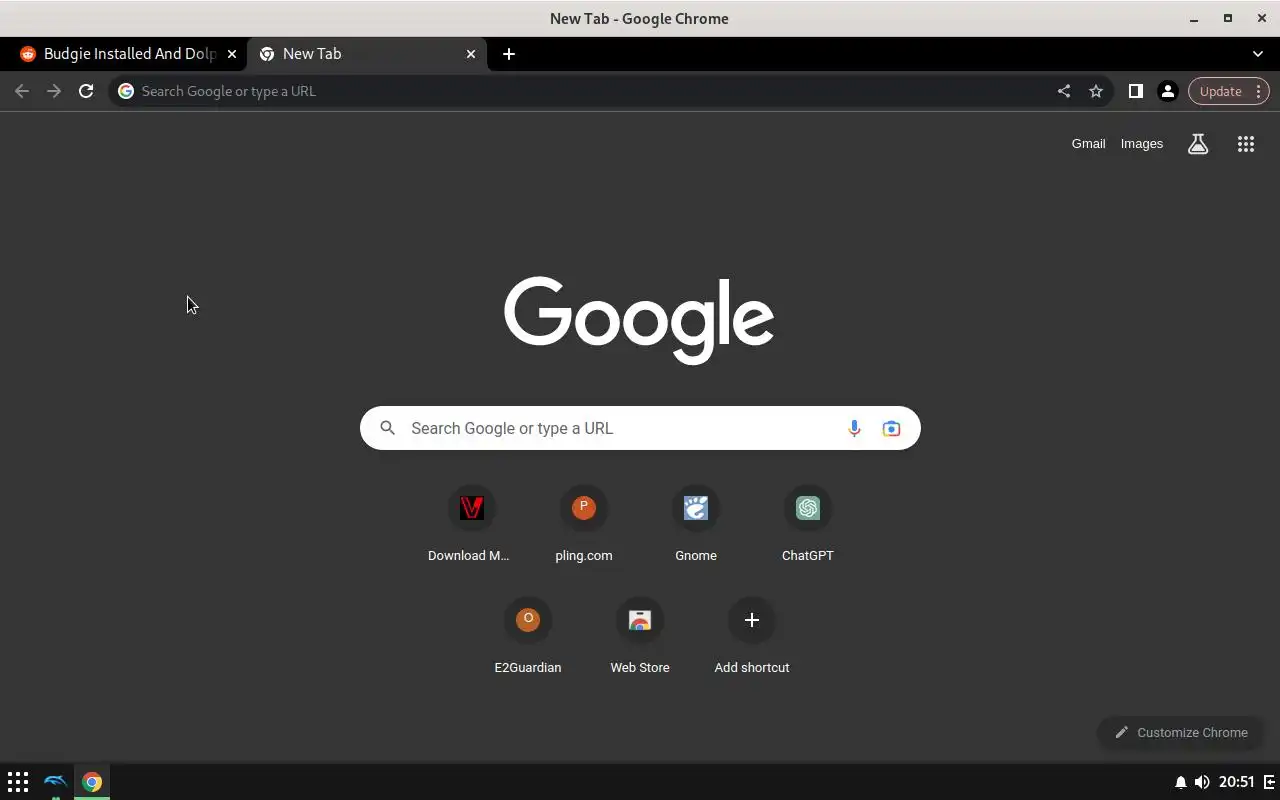This screenshot has height=800, width=1280.
Task: Open the Chrome profile avatar
Action: 1167,91
